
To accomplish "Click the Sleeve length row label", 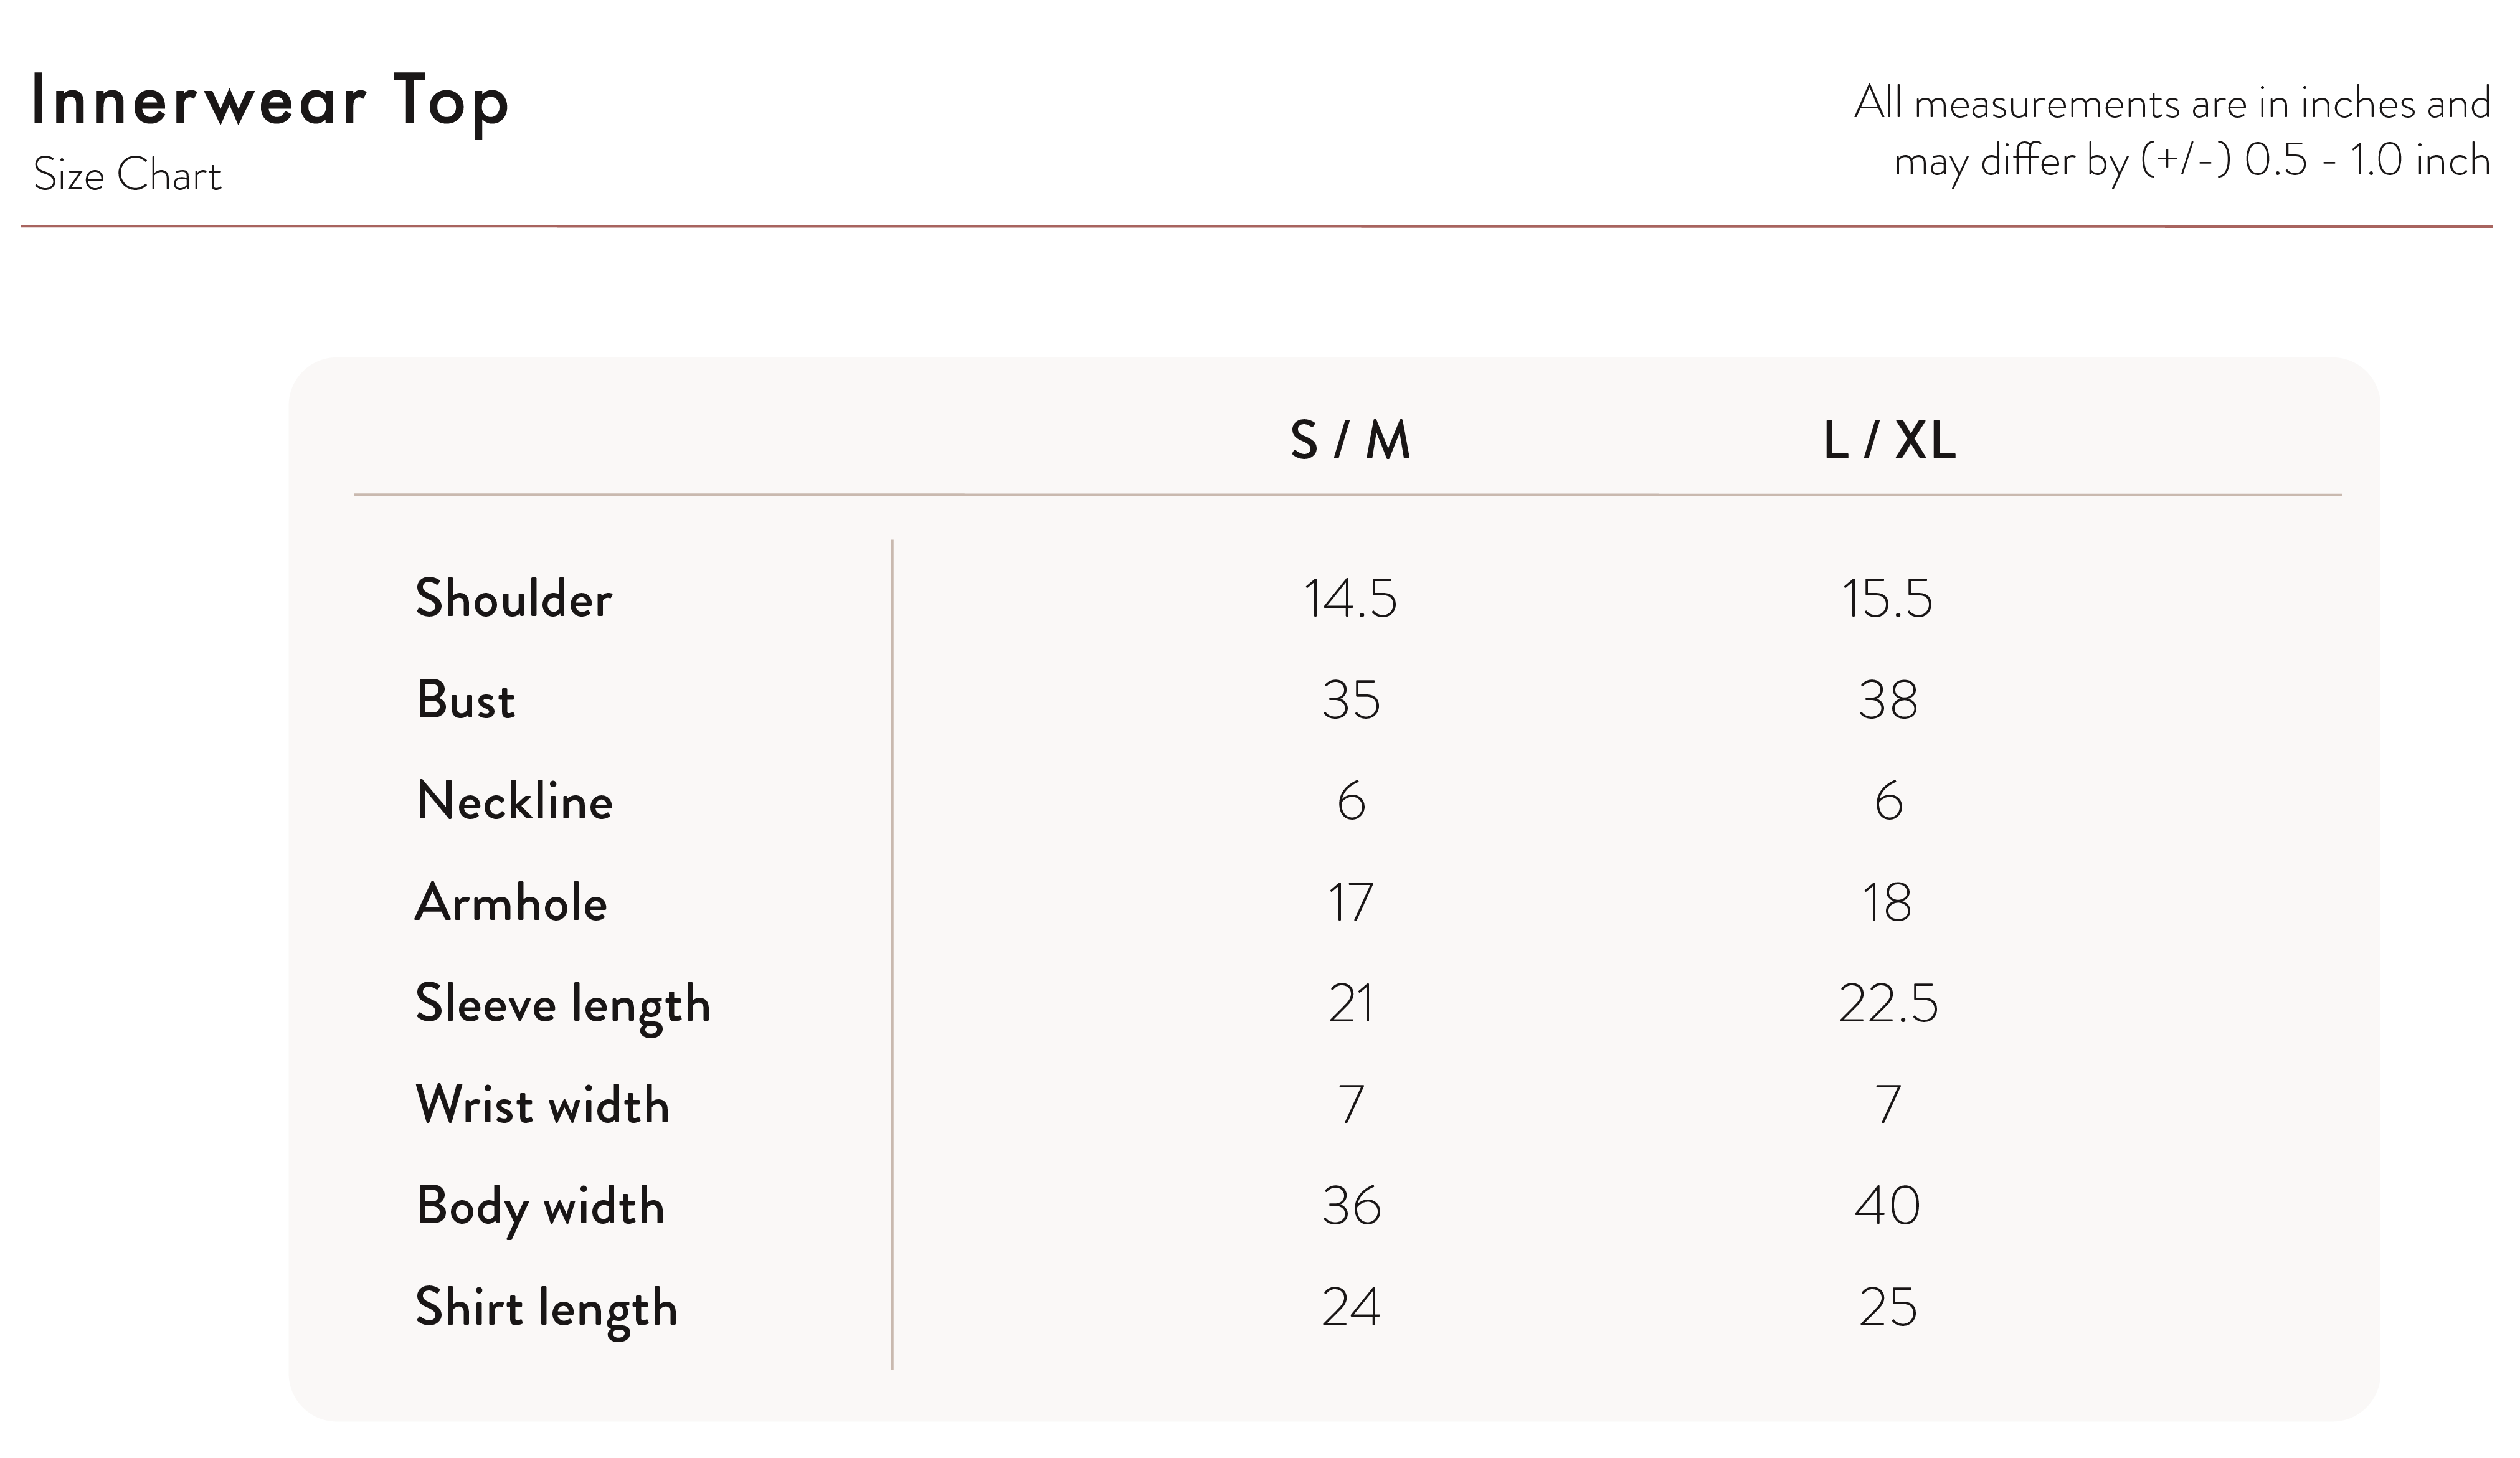I will point(563,1005).
